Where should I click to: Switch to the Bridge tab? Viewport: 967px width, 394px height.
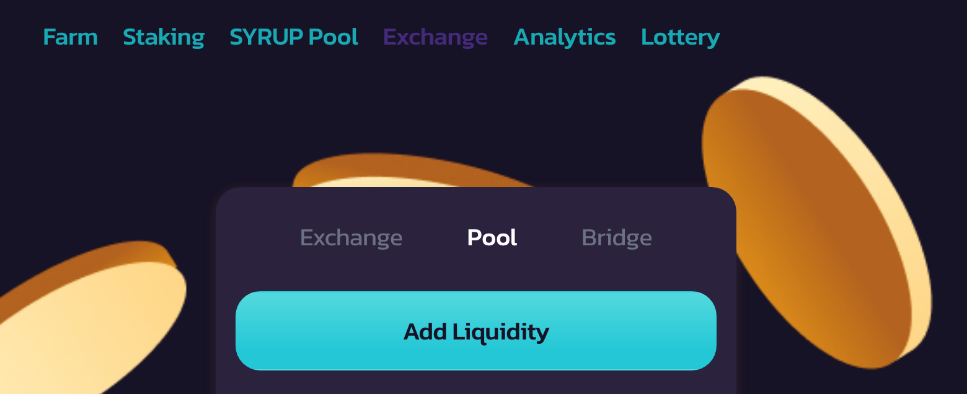click(x=617, y=238)
